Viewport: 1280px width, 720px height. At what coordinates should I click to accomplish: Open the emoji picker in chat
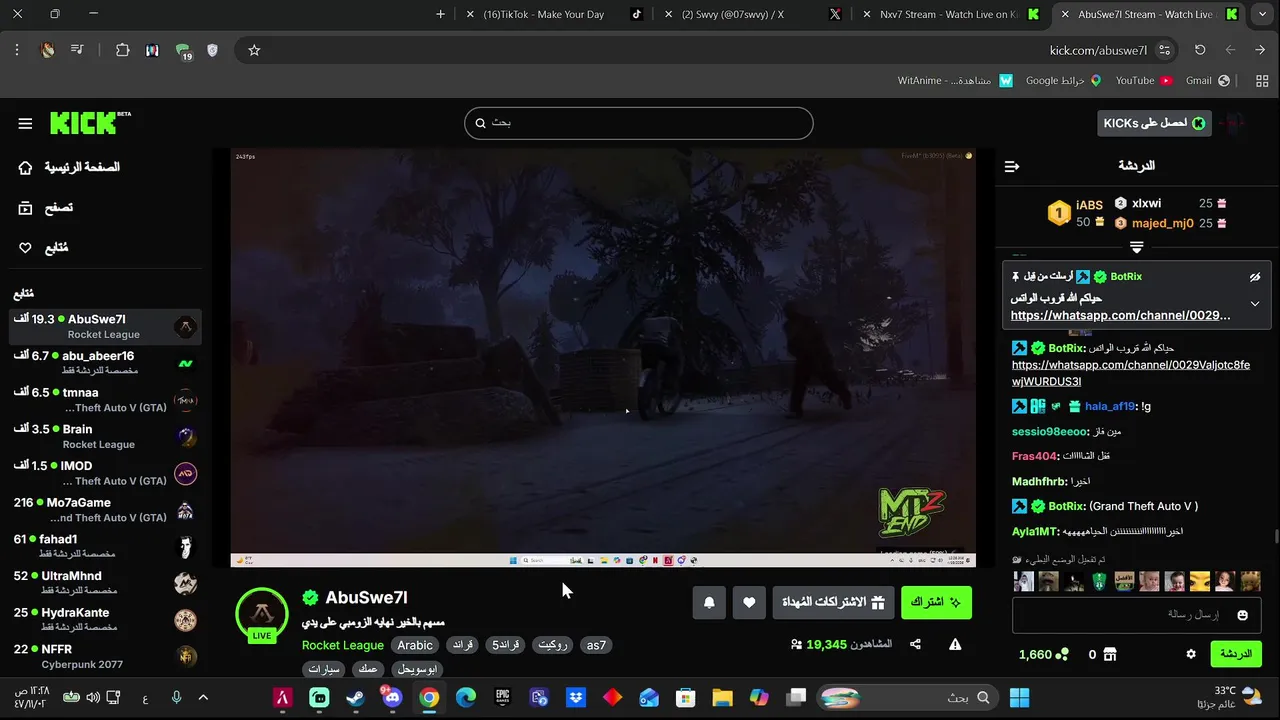(x=1243, y=615)
